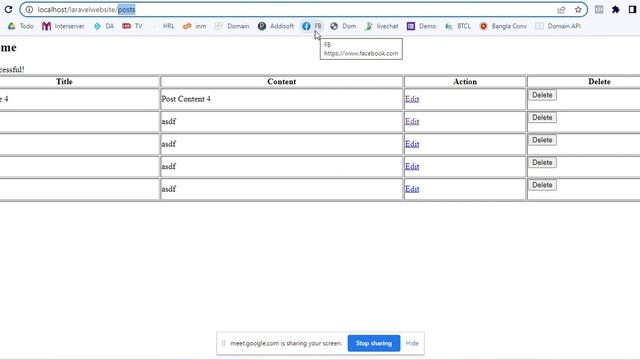The width and height of the screenshot is (640, 360).
Task: Open the Domain bookmark
Action: click(x=232, y=26)
